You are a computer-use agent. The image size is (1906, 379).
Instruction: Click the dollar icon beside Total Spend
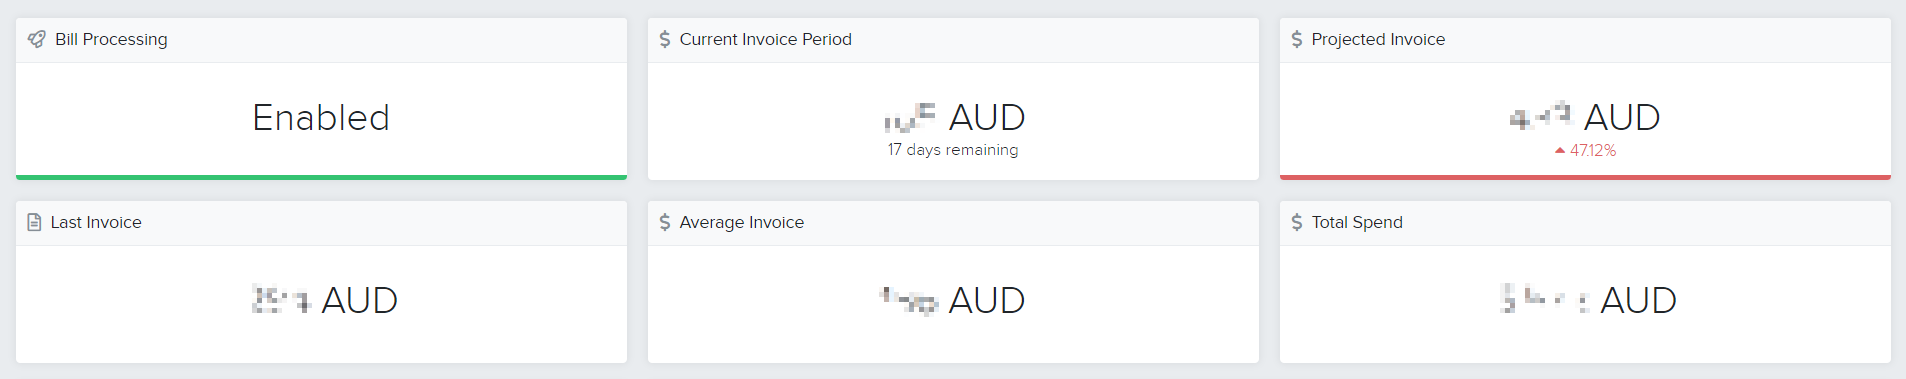[x=1297, y=222]
